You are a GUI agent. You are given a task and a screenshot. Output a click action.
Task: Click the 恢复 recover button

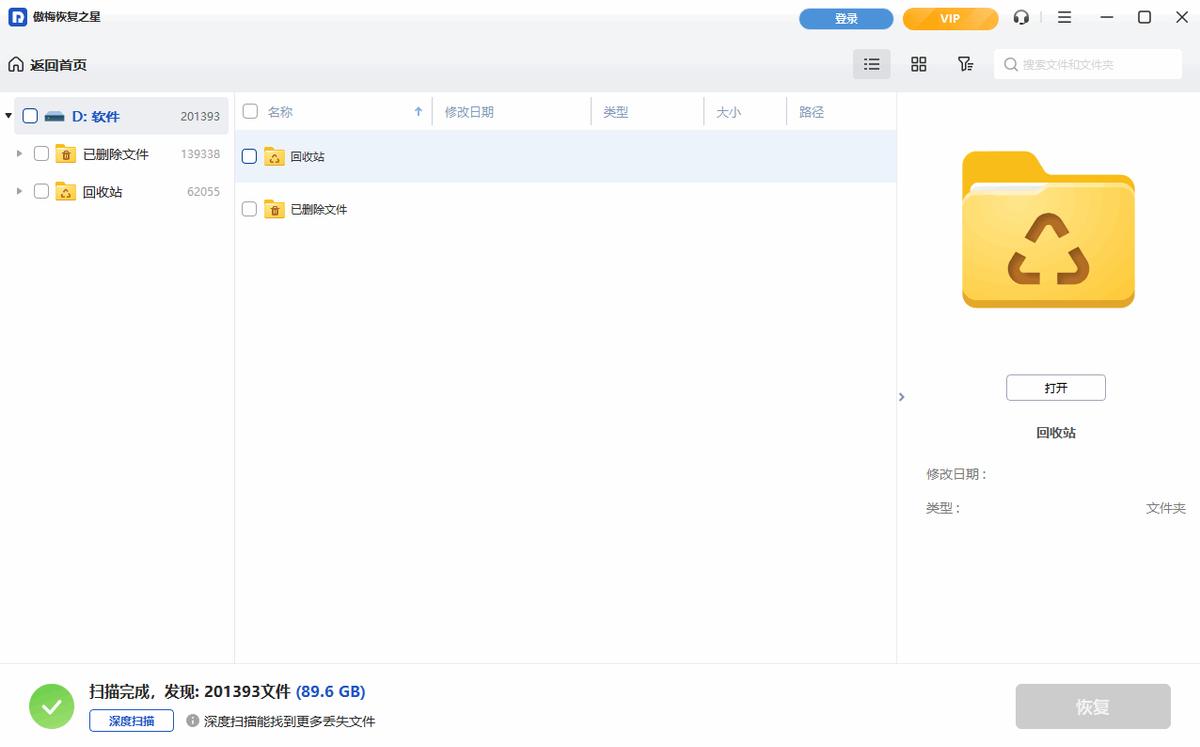point(1093,707)
